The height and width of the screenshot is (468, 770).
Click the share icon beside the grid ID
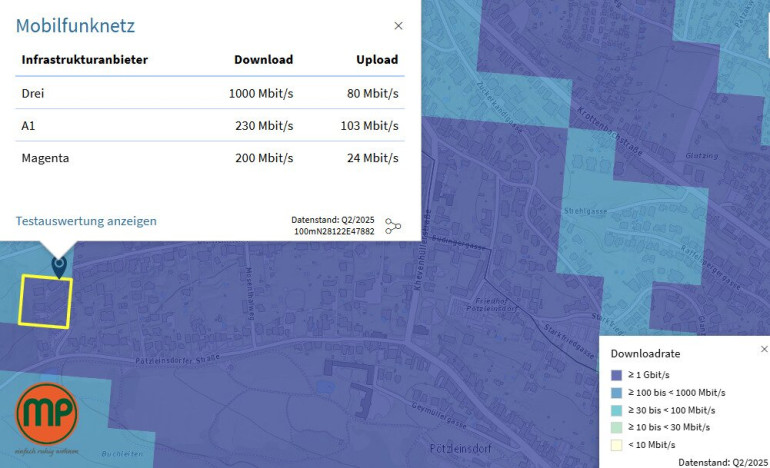[x=393, y=226]
